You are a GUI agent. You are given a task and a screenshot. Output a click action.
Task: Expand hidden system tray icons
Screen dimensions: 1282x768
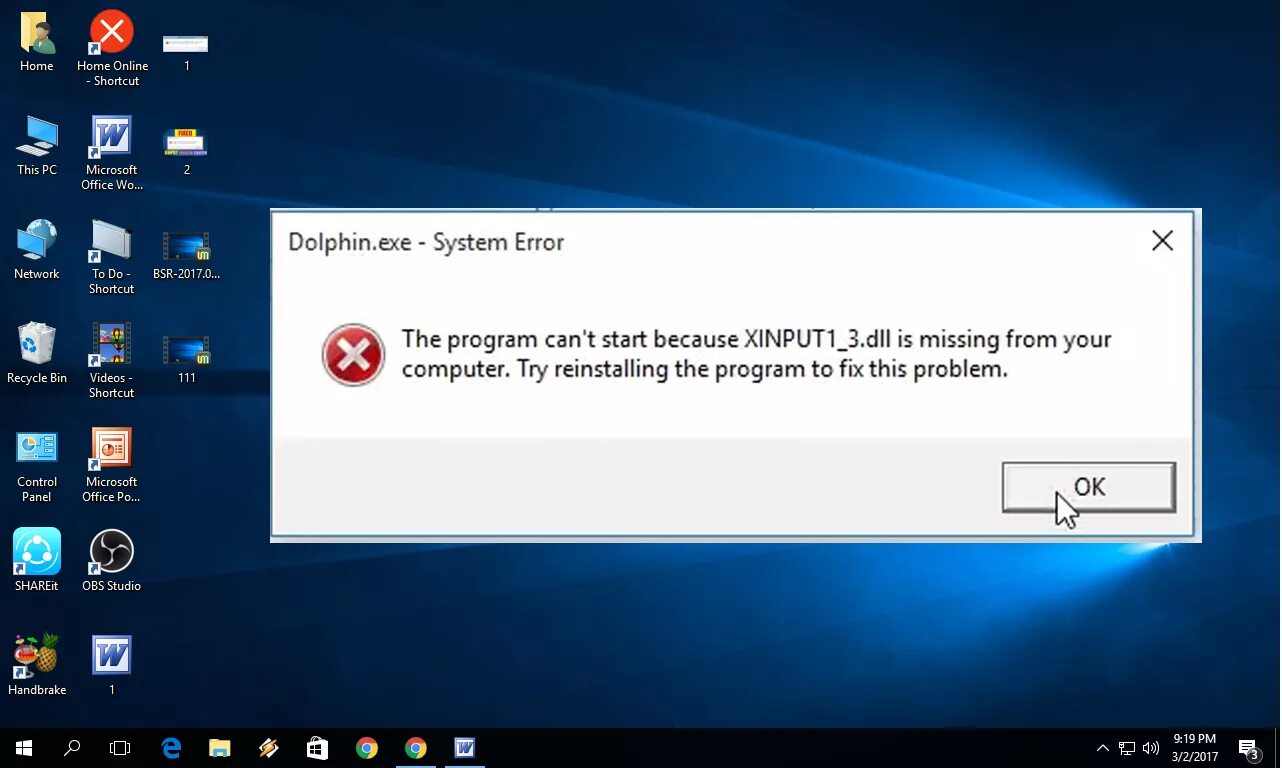(x=1102, y=748)
